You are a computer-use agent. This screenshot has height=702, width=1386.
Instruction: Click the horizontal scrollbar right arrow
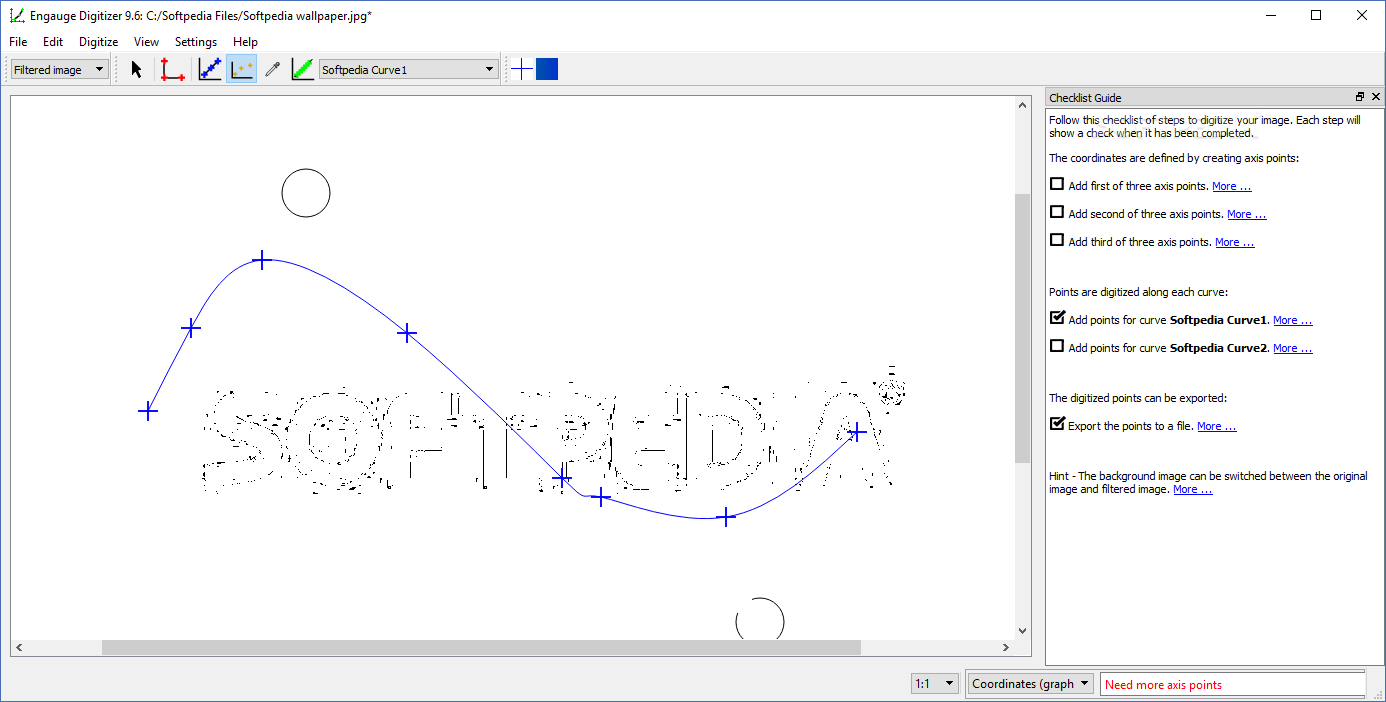coord(1006,648)
